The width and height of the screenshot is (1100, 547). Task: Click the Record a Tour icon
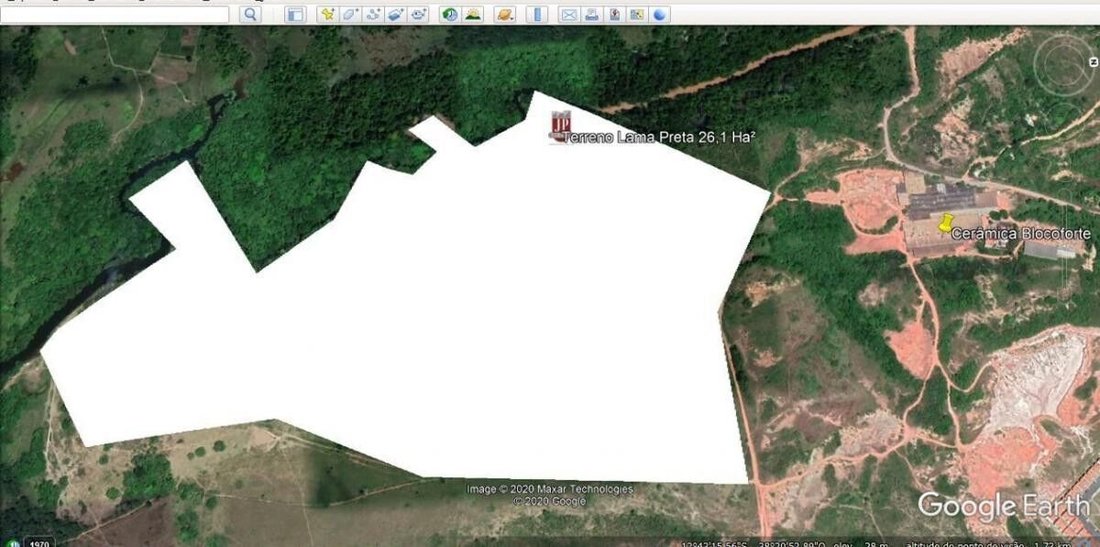coord(419,14)
